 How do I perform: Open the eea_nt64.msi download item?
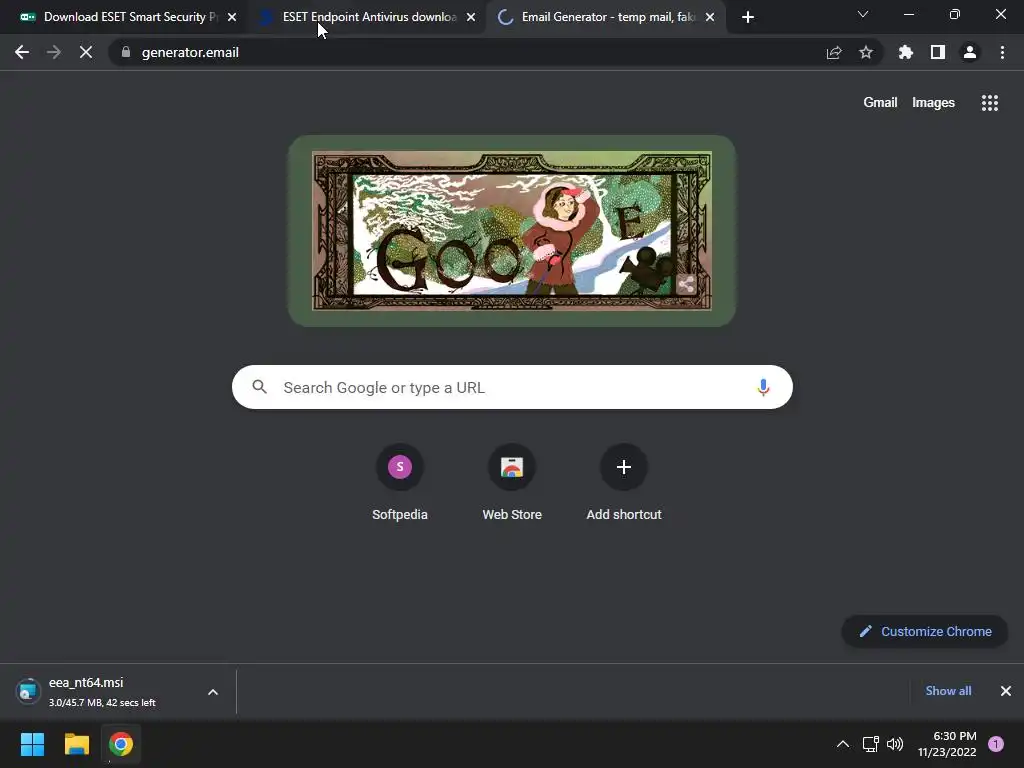(x=103, y=692)
